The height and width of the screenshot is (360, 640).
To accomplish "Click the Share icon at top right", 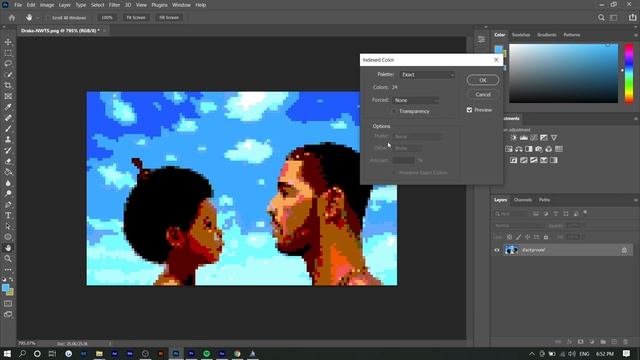I will [x=632, y=18].
